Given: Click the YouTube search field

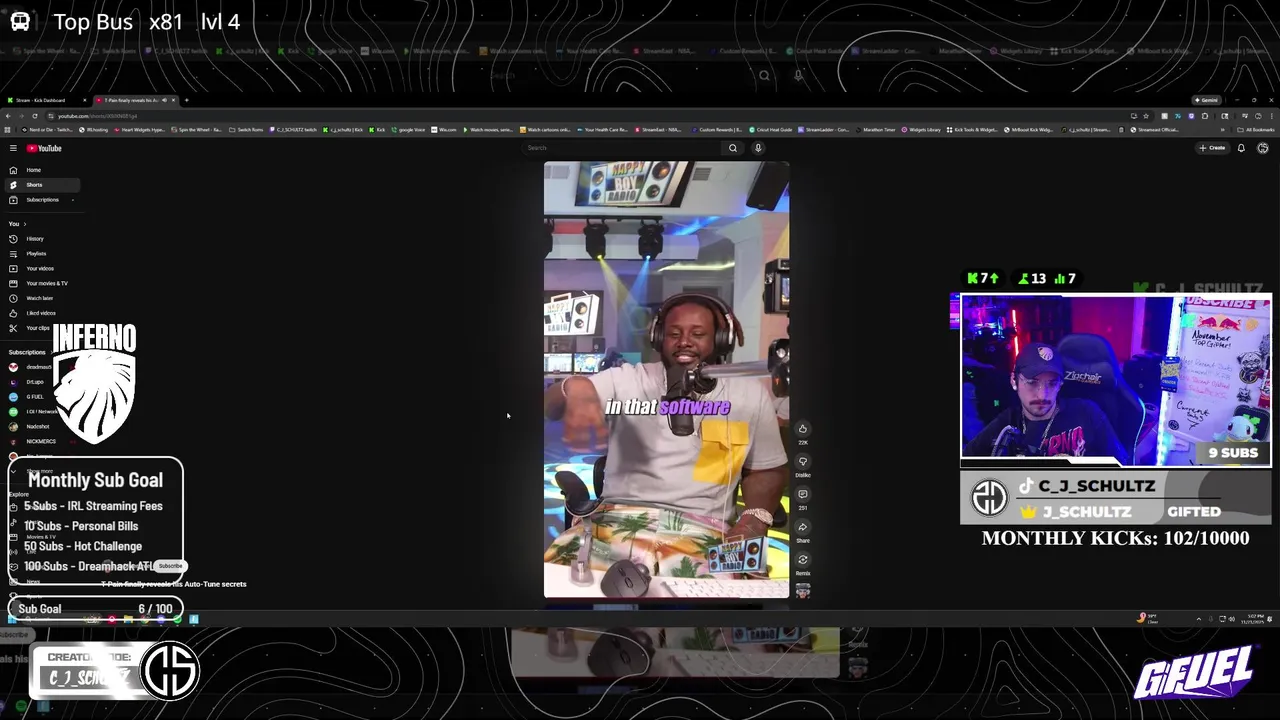Looking at the screenshot, I should (622, 148).
